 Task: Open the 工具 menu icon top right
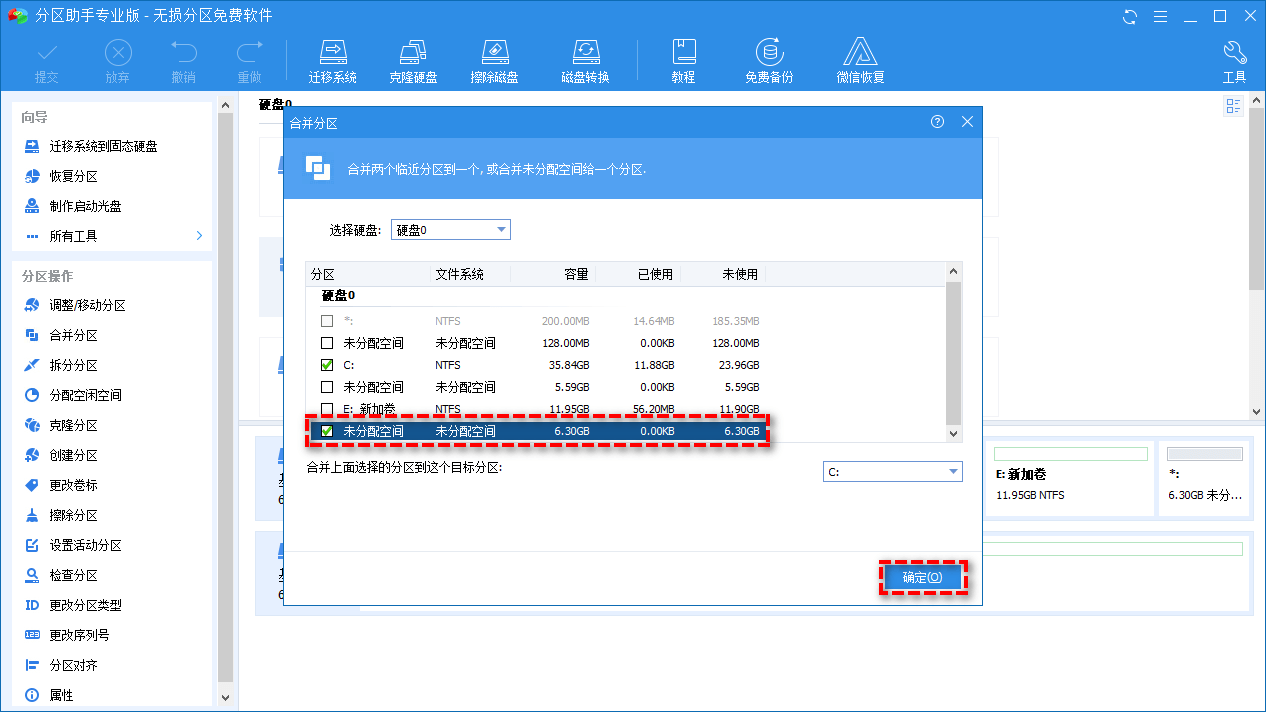[x=1234, y=58]
